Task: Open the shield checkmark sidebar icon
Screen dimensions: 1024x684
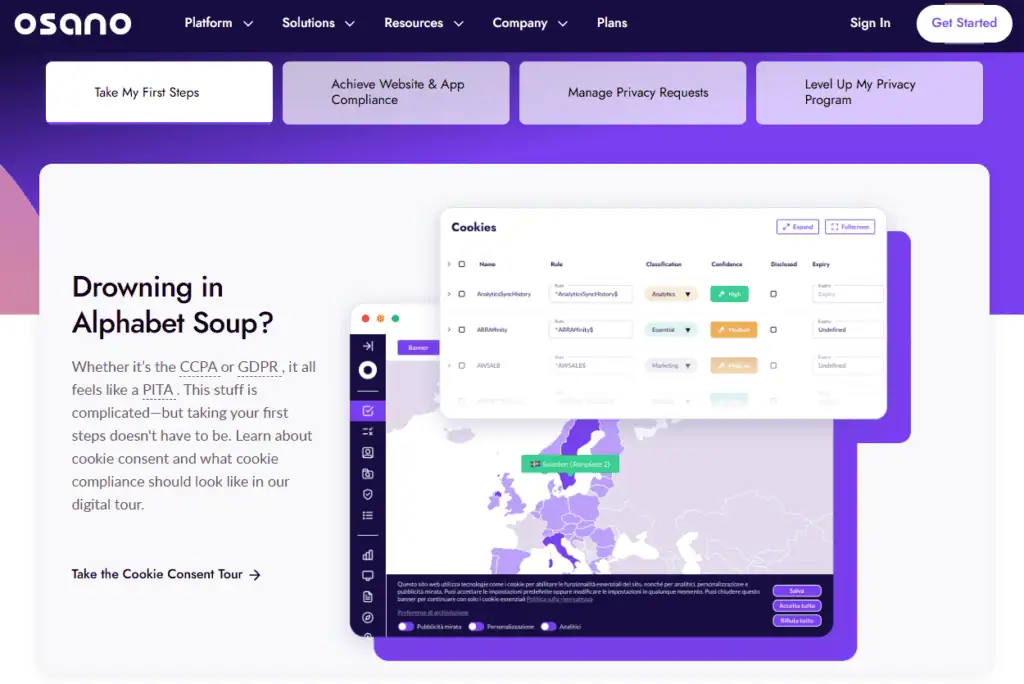Action: point(368,495)
